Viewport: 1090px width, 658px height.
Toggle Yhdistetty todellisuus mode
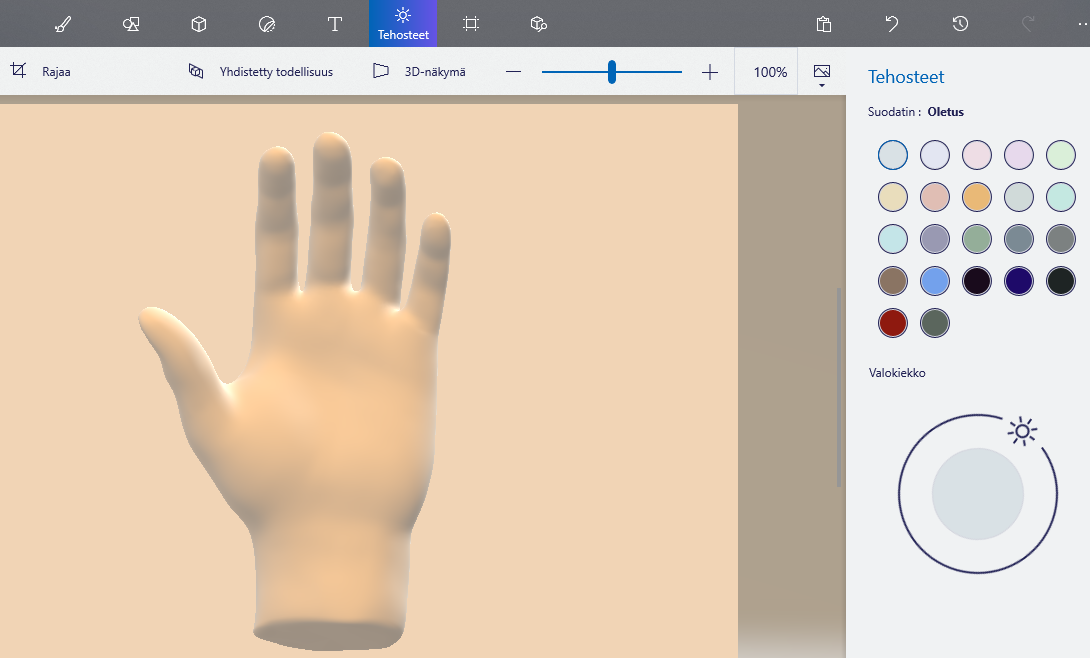pyautogui.click(x=261, y=72)
